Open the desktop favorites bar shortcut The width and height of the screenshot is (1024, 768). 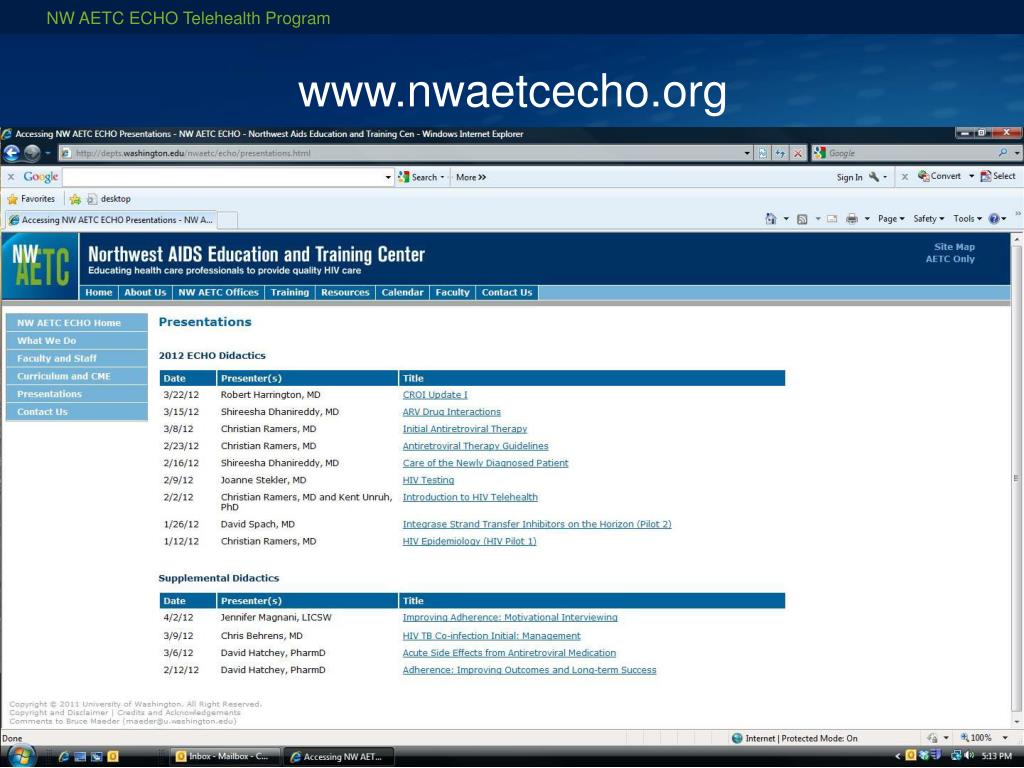point(109,199)
